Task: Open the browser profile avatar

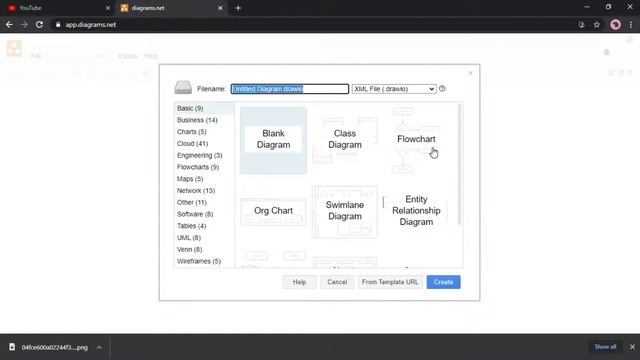Action: [615, 24]
